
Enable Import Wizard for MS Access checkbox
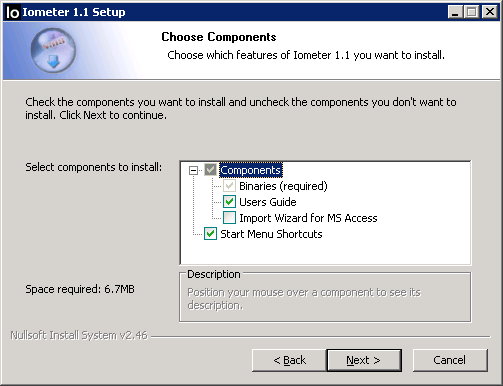pyautogui.click(x=229, y=218)
